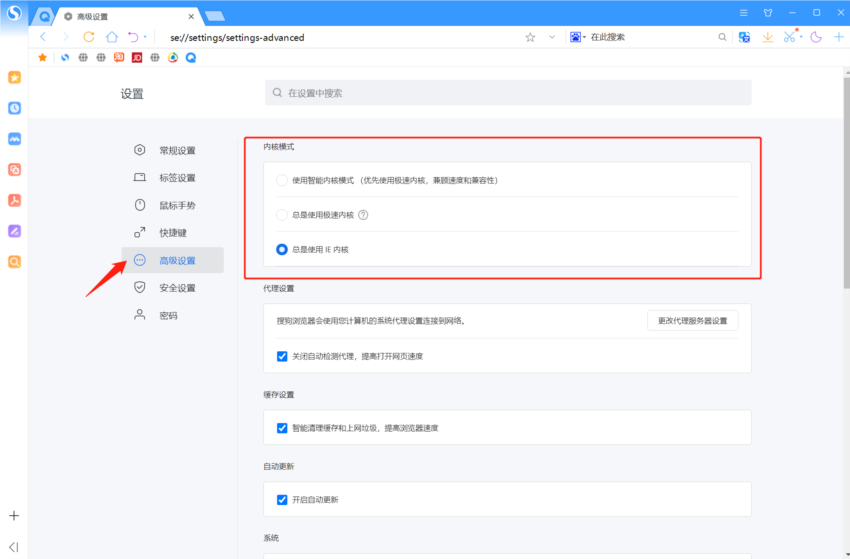Toggle night mode with the moon icon
Image resolution: width=850 pixels, height=559 pixels.
(816, 37)
